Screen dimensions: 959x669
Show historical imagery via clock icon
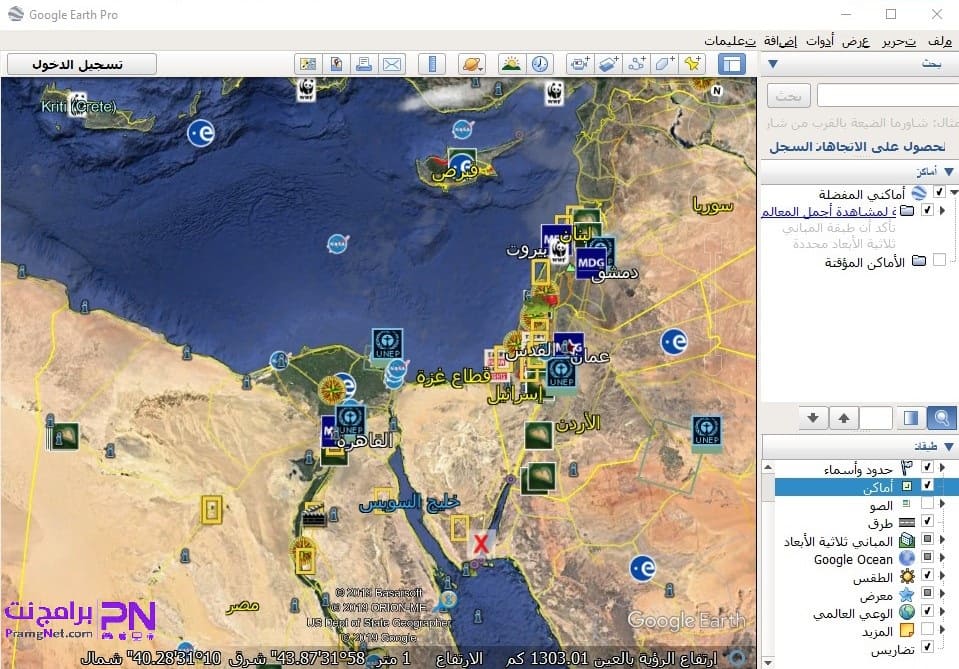[539, 64]
